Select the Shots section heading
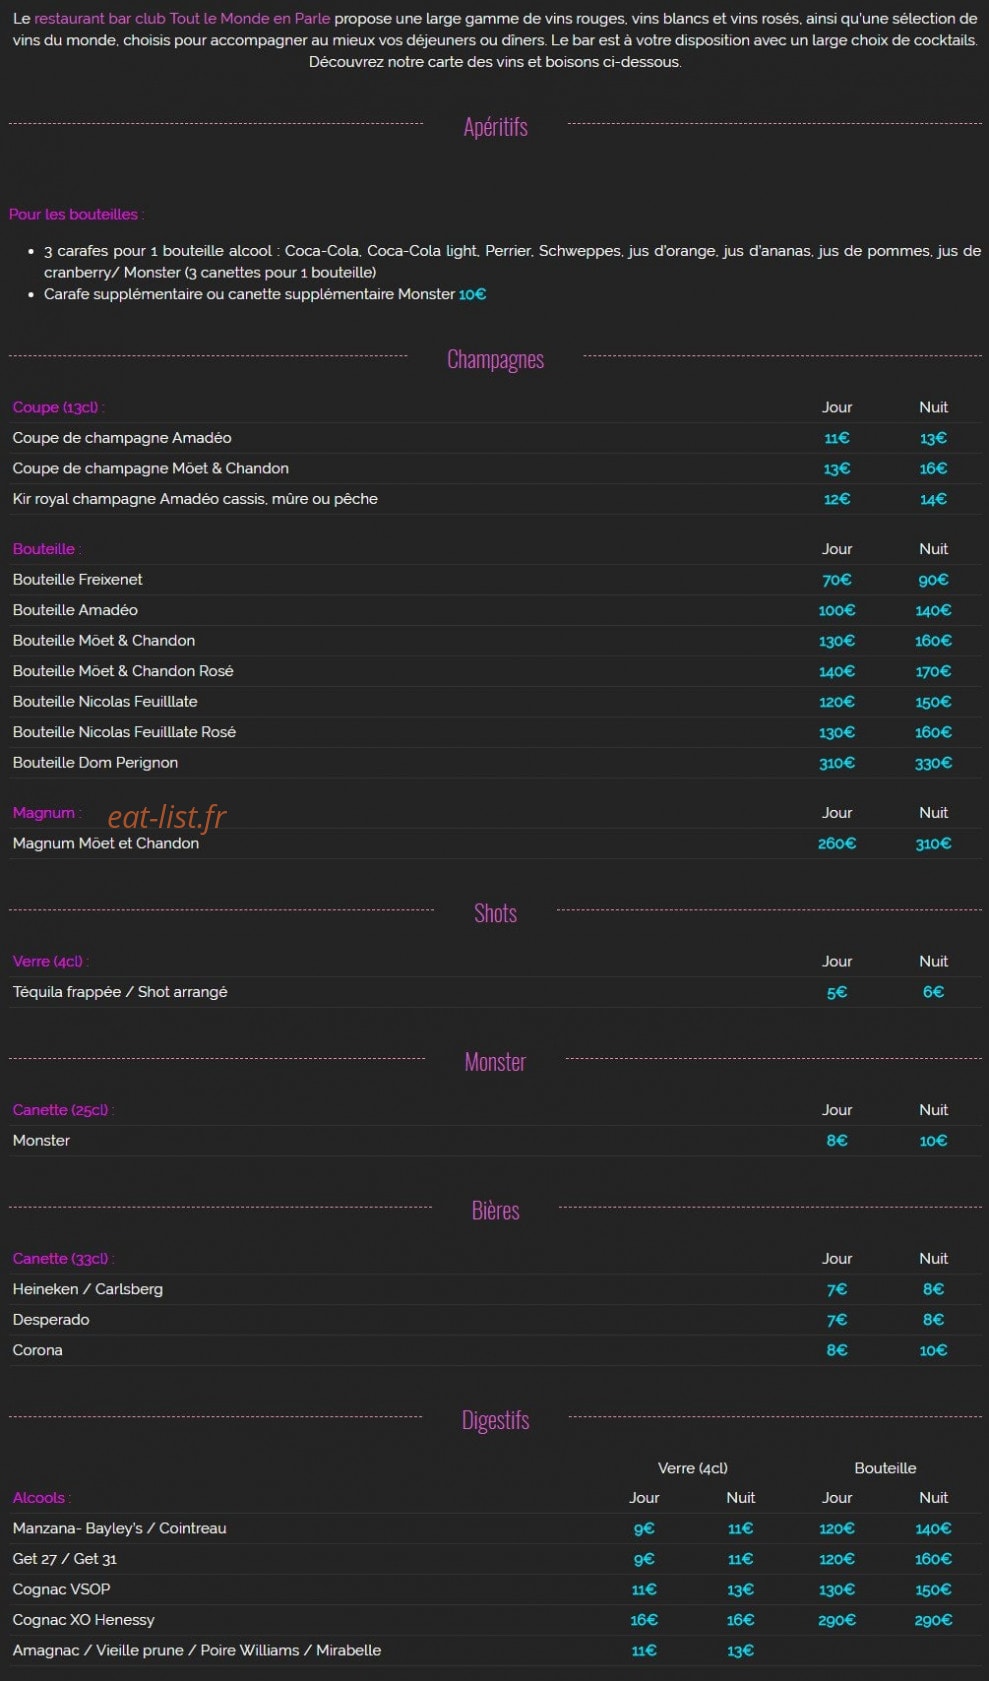Screen dimensions: 989x1681 [x=495, y=913]
